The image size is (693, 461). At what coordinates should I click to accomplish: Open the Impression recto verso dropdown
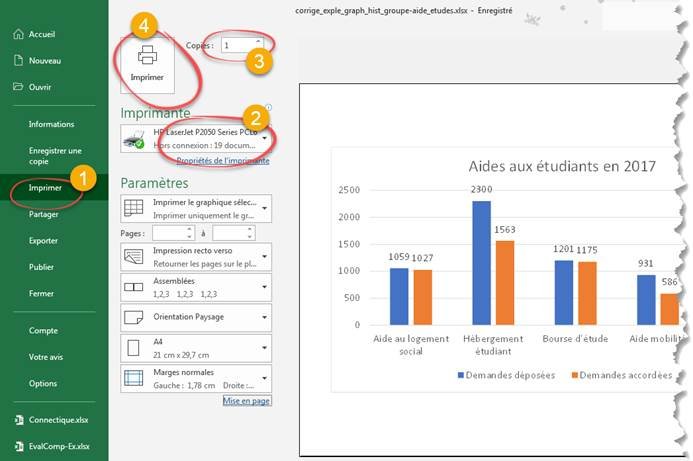pos(266,257)
